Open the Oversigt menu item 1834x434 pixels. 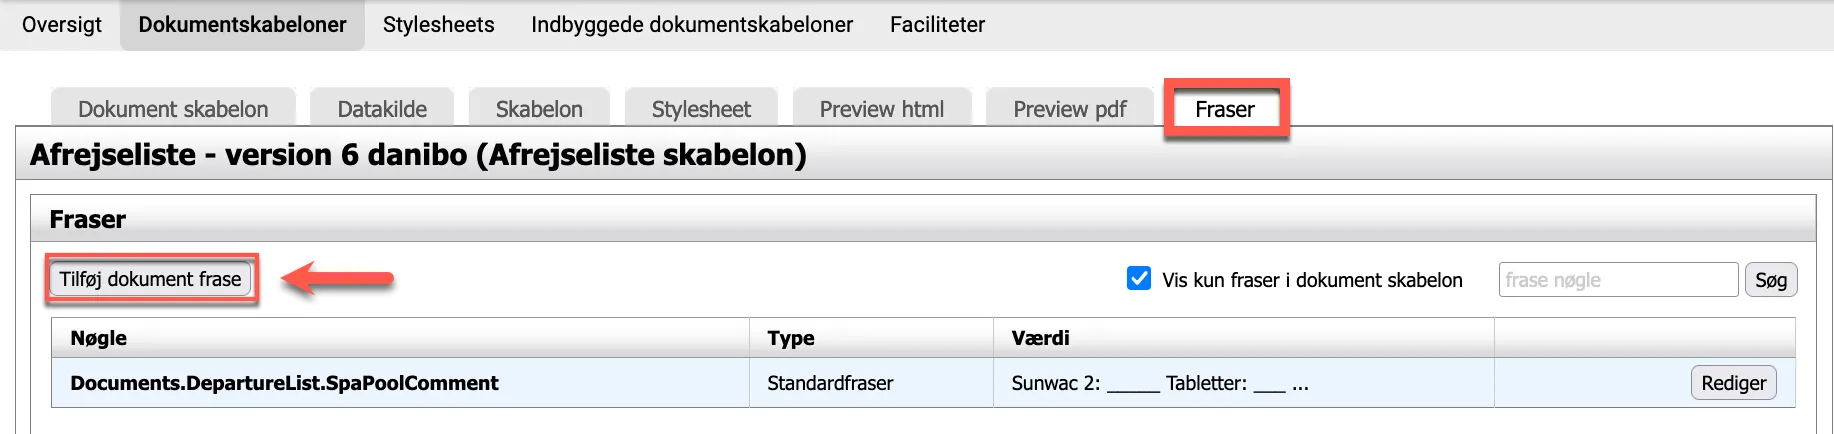click(x=62, y=25)
